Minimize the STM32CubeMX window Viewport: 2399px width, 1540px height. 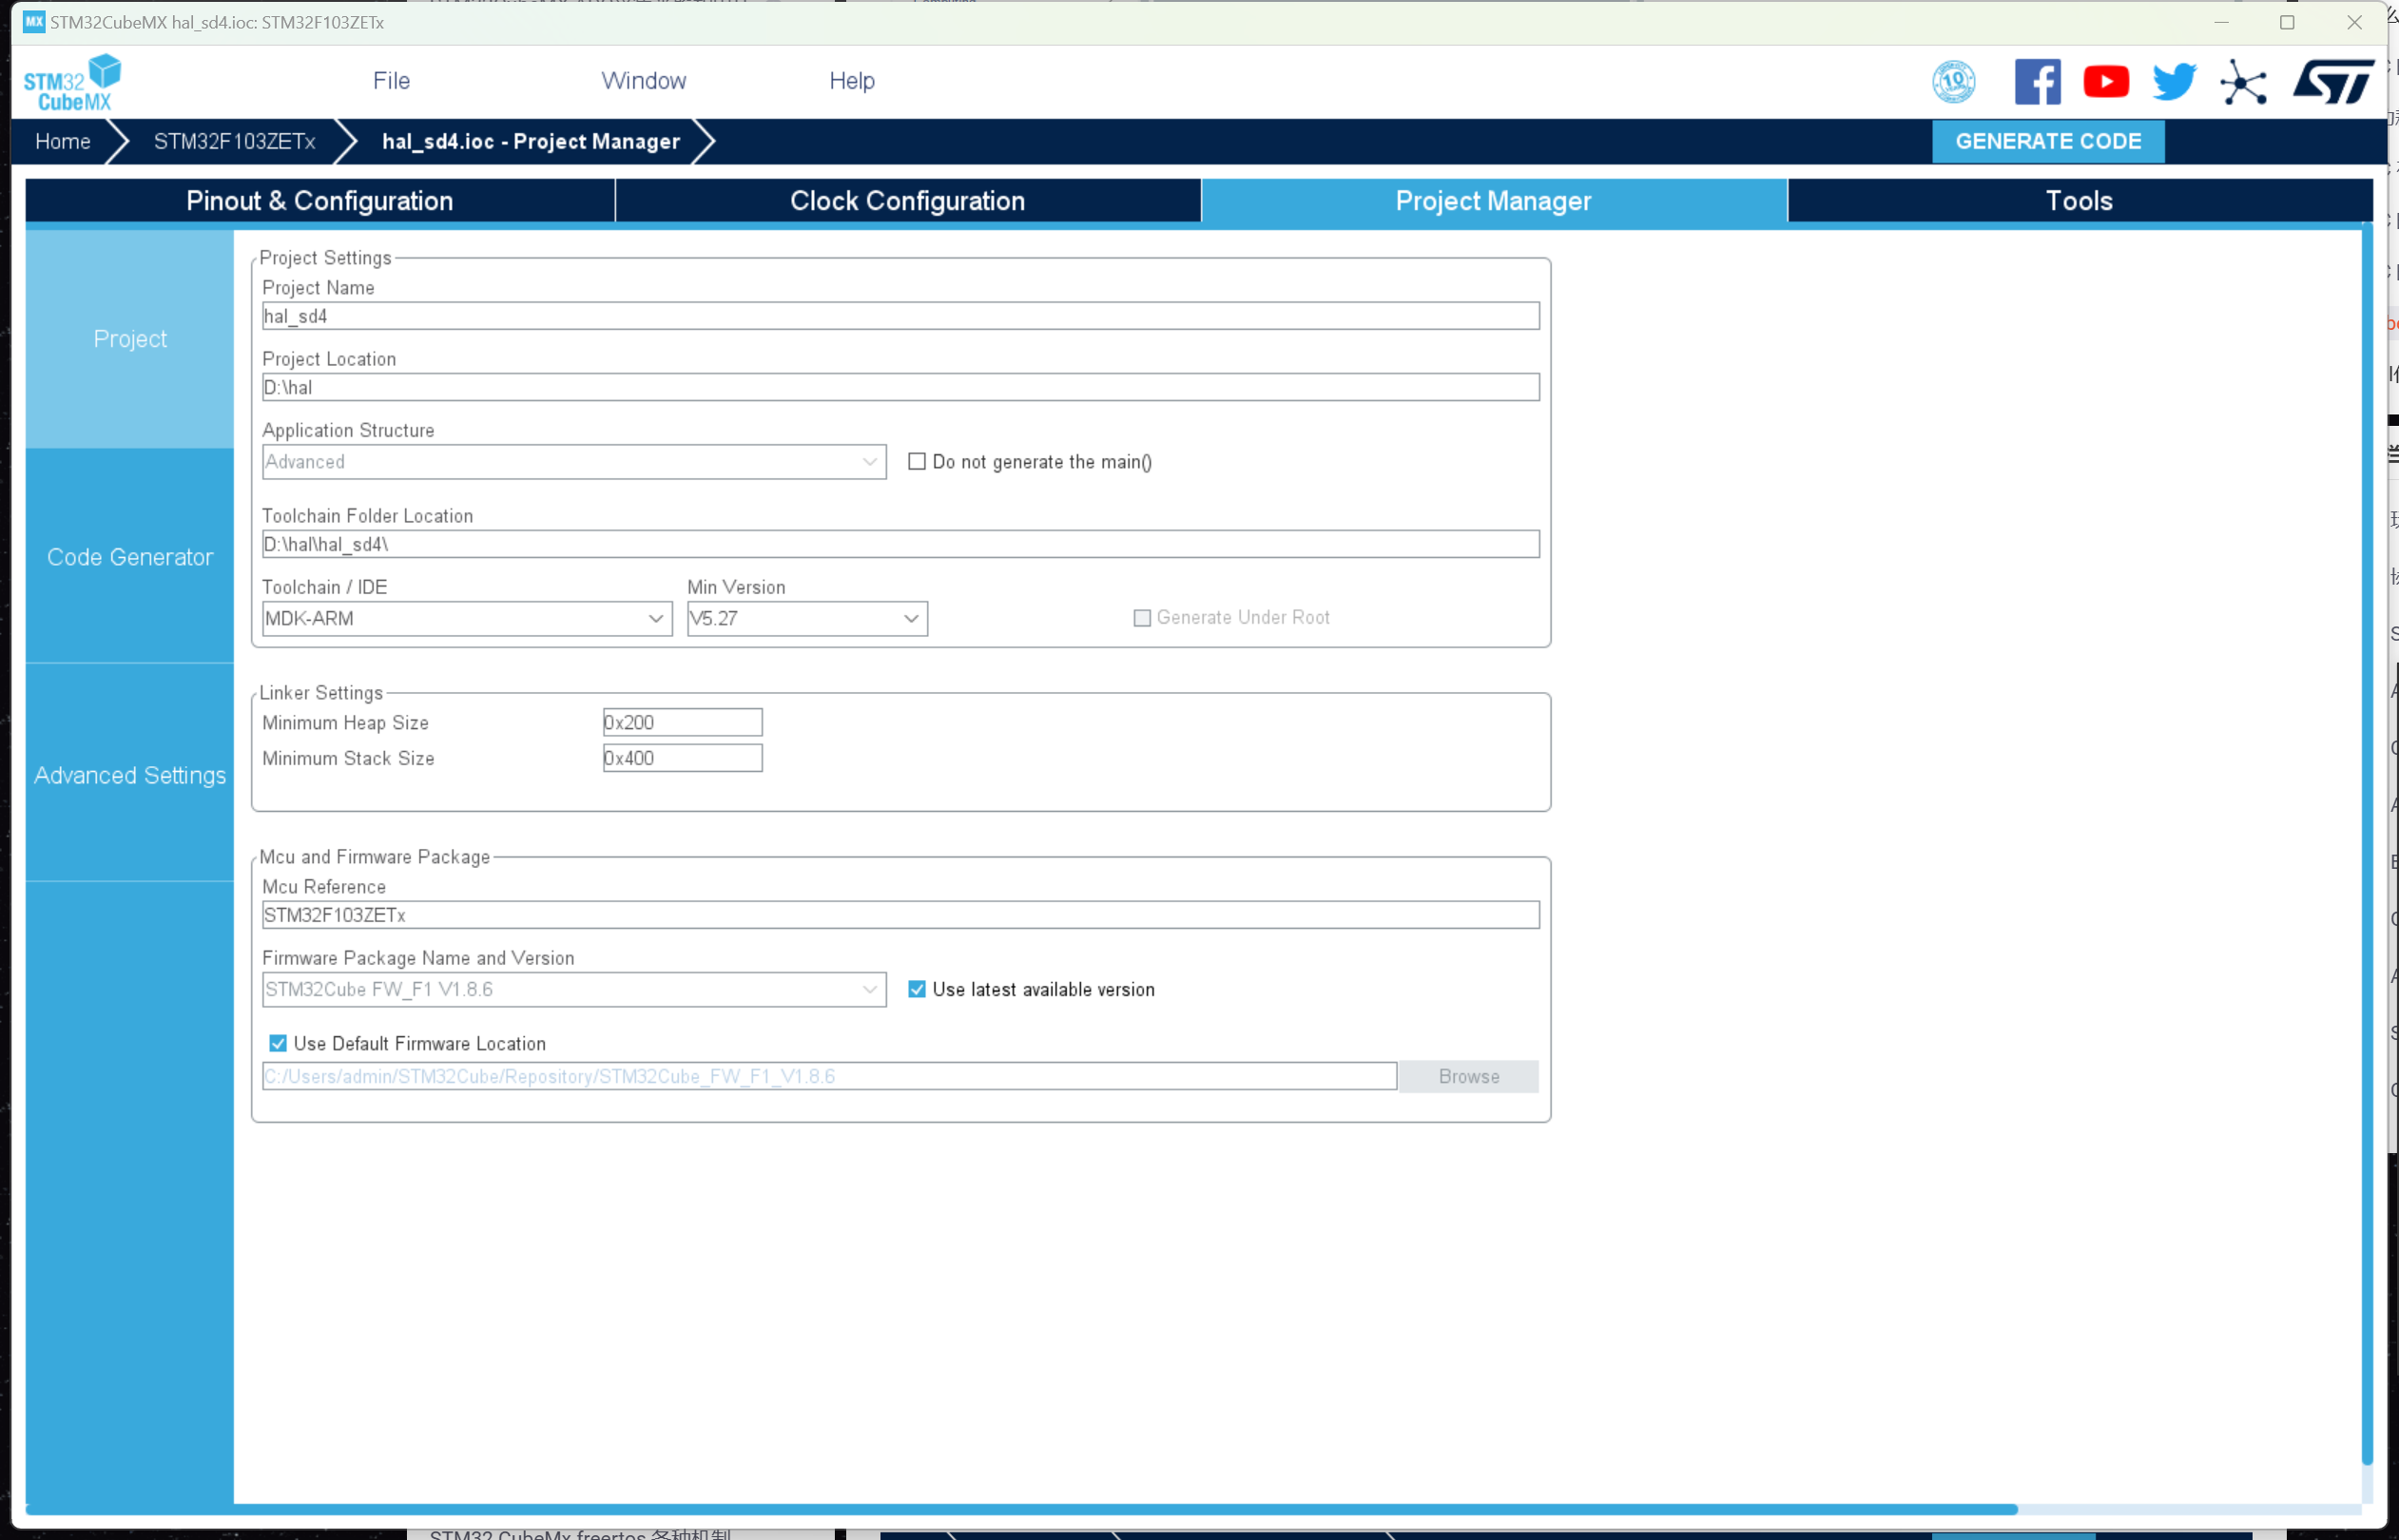tap(2221, 22)
